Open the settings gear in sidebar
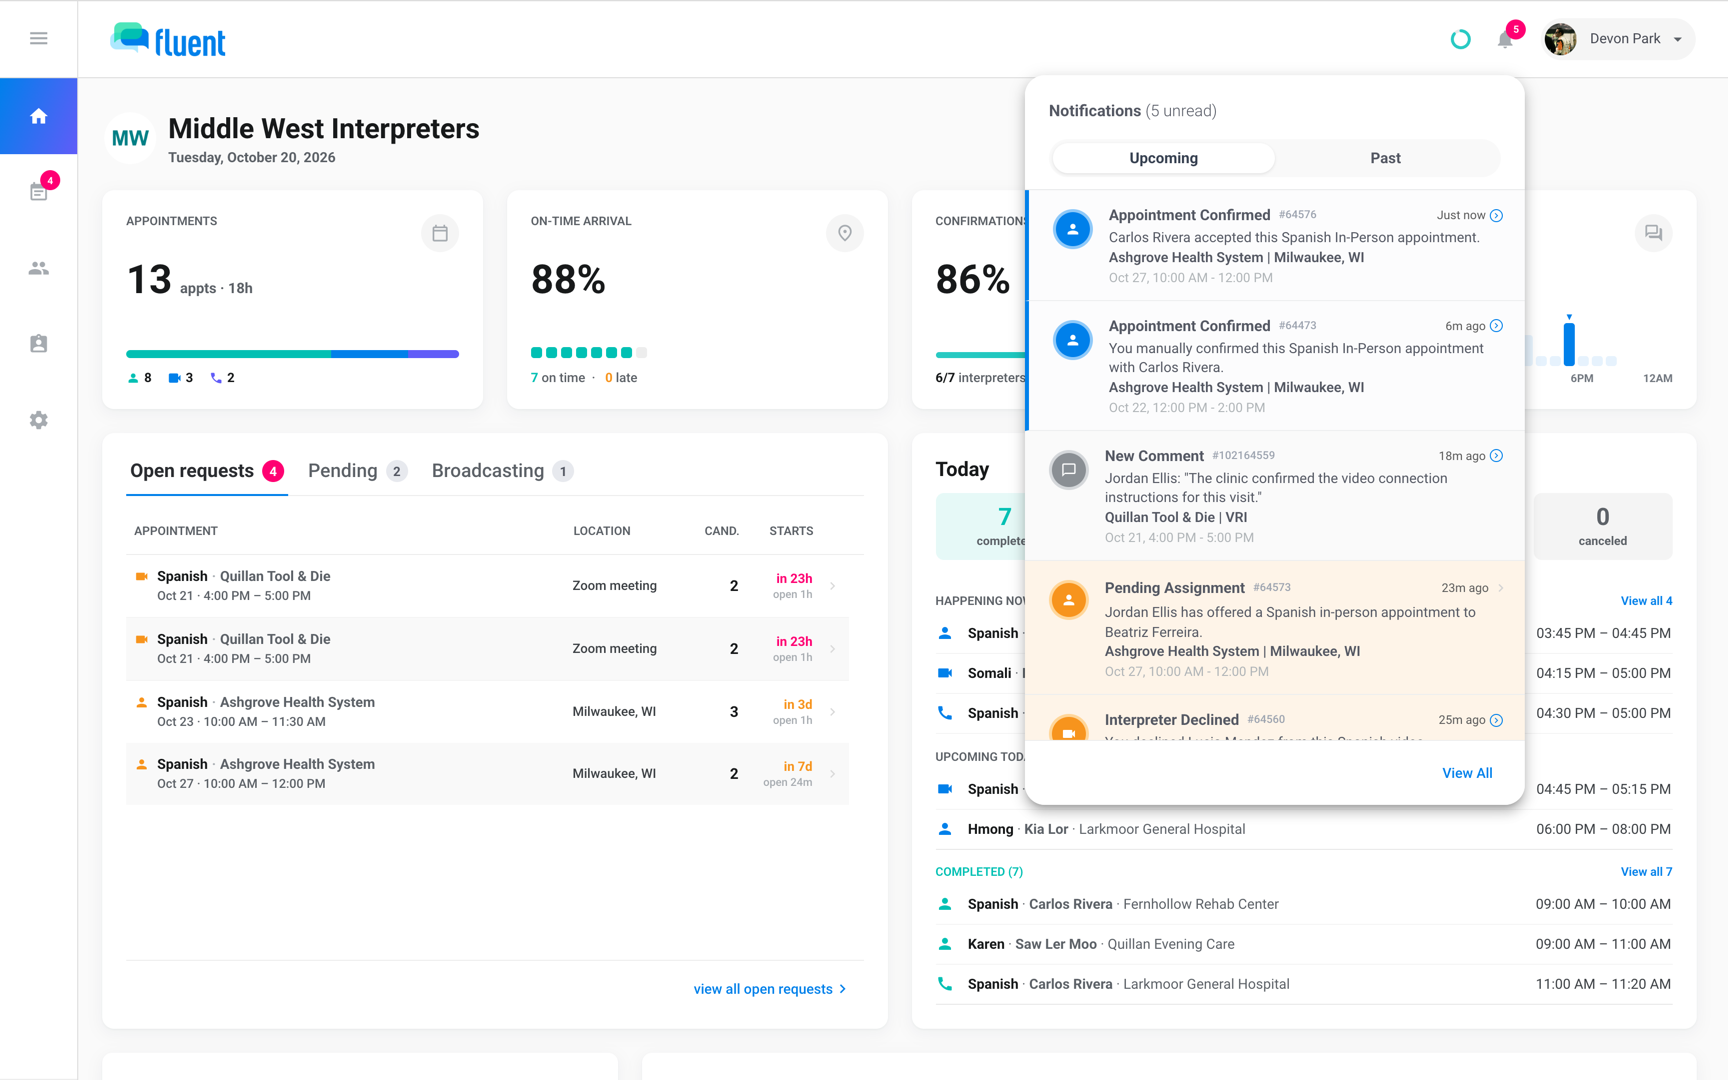Screen dimensions: 1728x1080 point(38,420)
